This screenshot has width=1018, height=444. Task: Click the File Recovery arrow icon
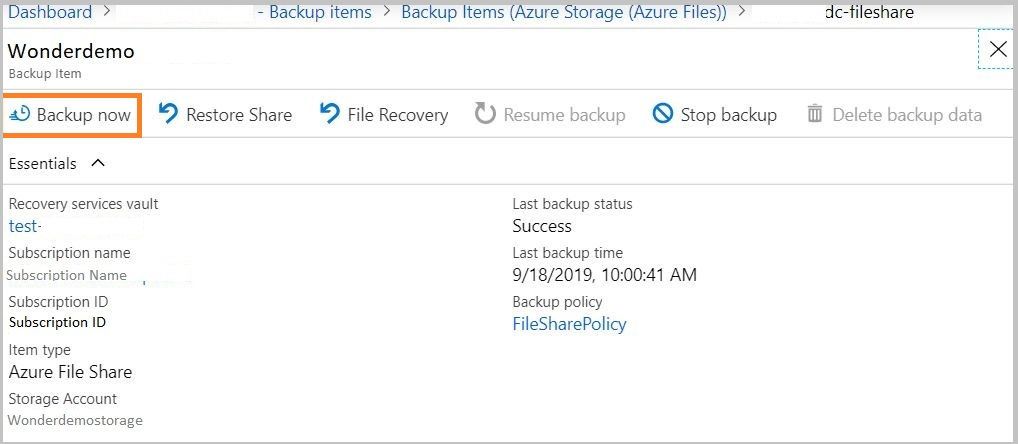point(330,114)
